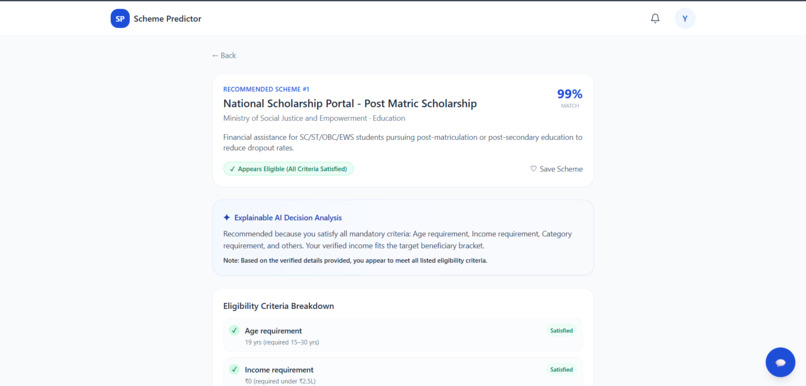Click the Income requirement check icon
Image resolution: width=806 pixels, height=386 pixels.
(x=234, y=369)
